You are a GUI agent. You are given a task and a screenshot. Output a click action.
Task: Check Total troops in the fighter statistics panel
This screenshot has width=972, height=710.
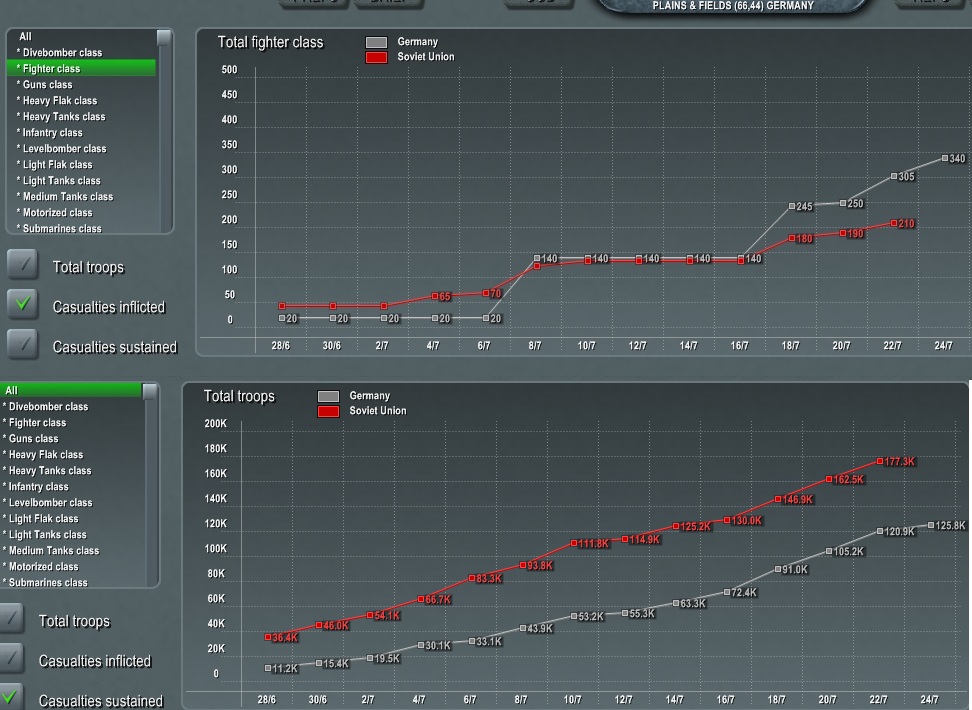pyautogui.click(x=22, y=266)
